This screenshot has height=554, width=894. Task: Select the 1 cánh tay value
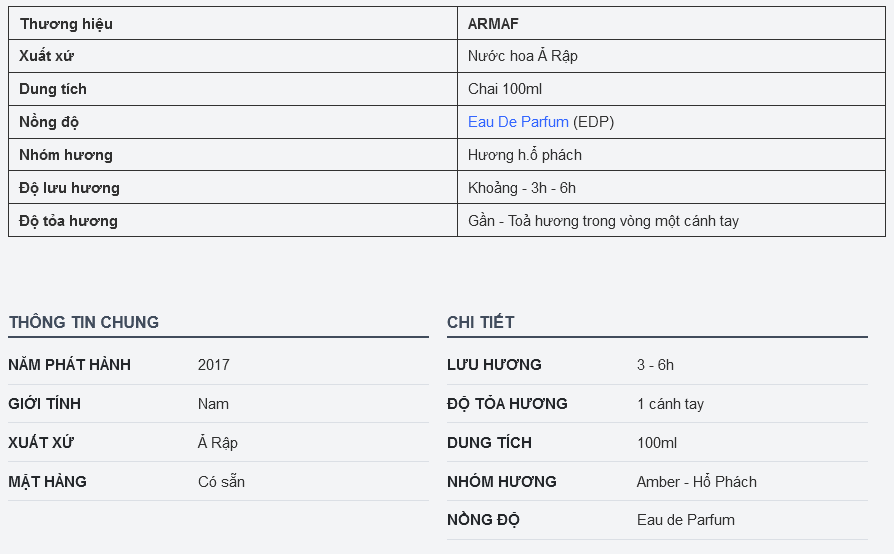click(670, 404)
